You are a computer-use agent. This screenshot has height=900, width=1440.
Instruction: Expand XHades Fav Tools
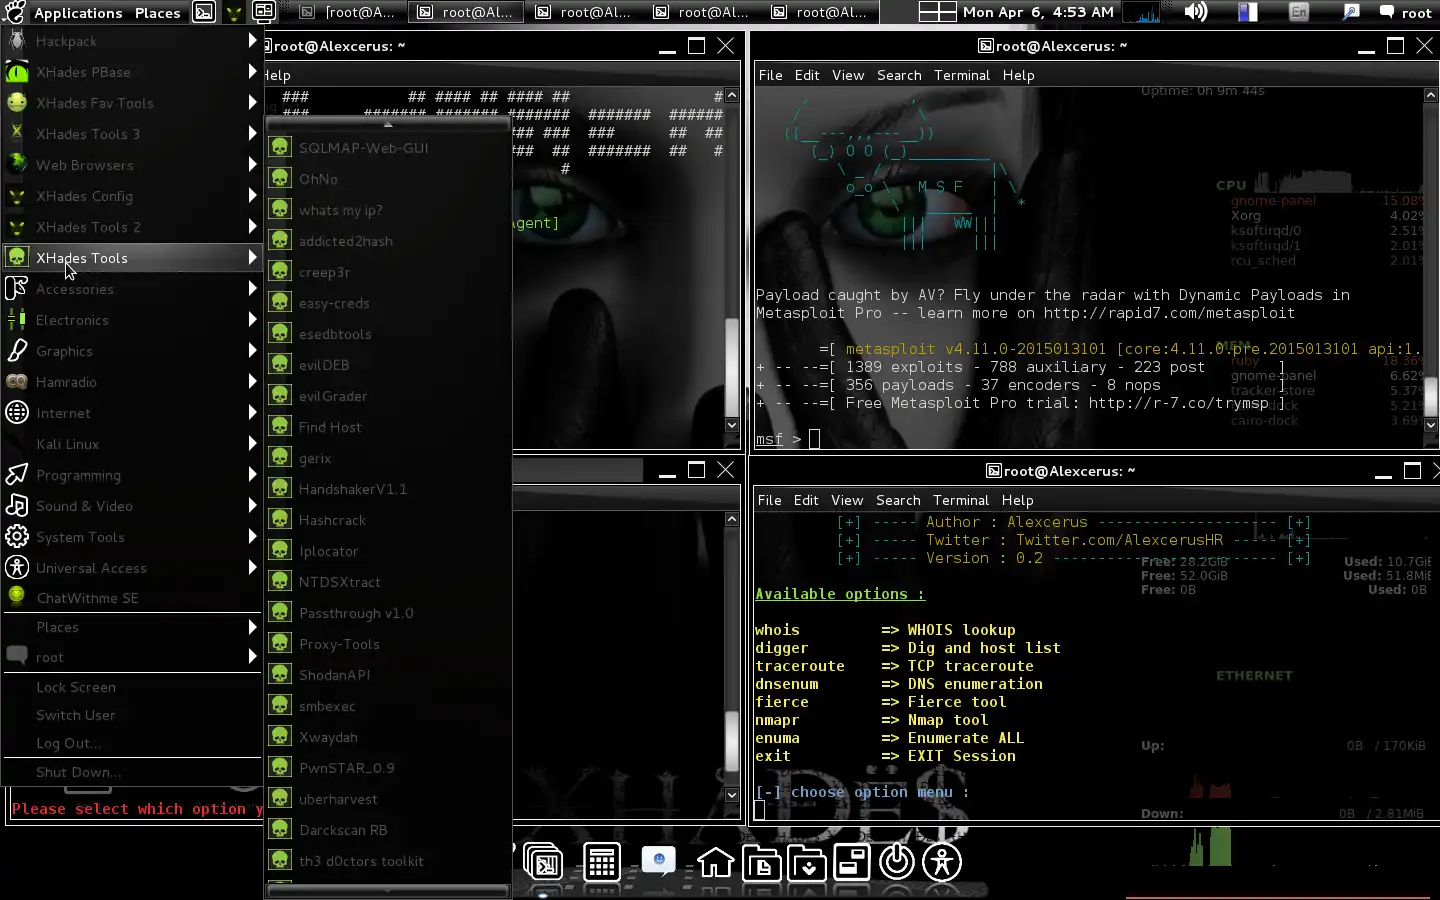pyautogui.click(x=132, y=103)
